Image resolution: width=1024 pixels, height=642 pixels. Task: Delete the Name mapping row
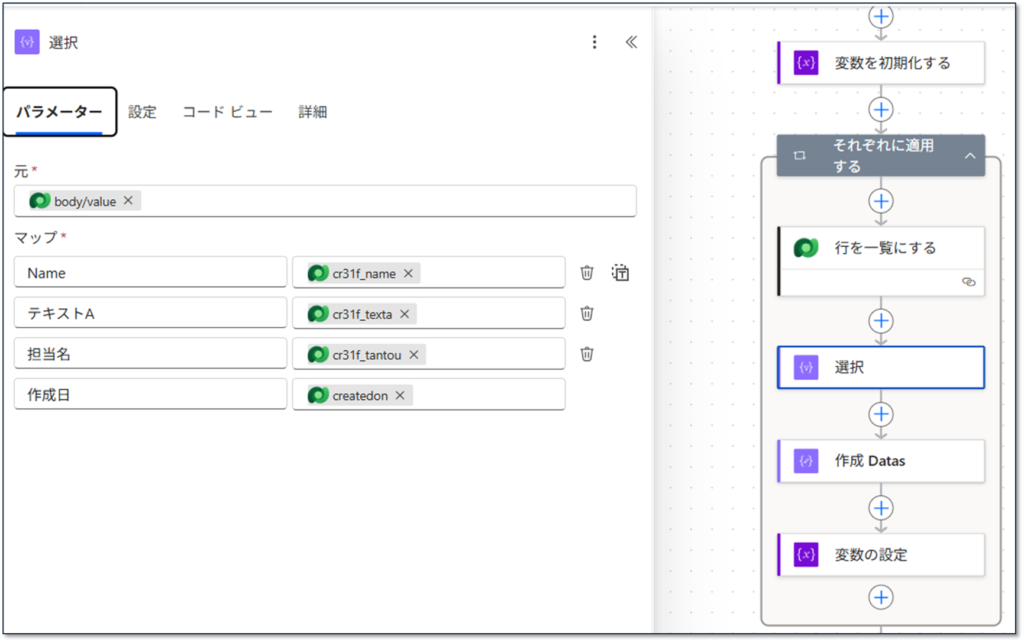[x=587, y=273]
